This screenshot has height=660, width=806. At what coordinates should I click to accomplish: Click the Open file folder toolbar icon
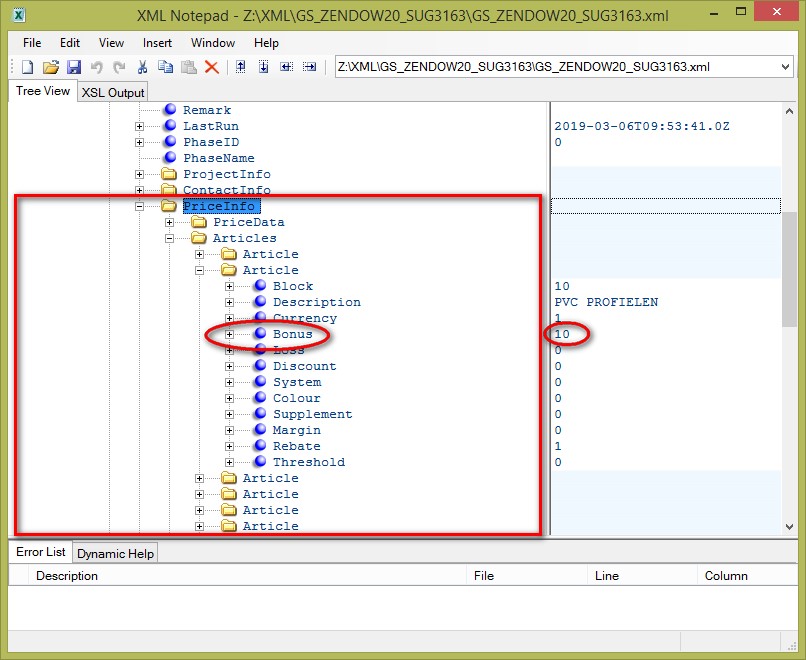(51, 67)
